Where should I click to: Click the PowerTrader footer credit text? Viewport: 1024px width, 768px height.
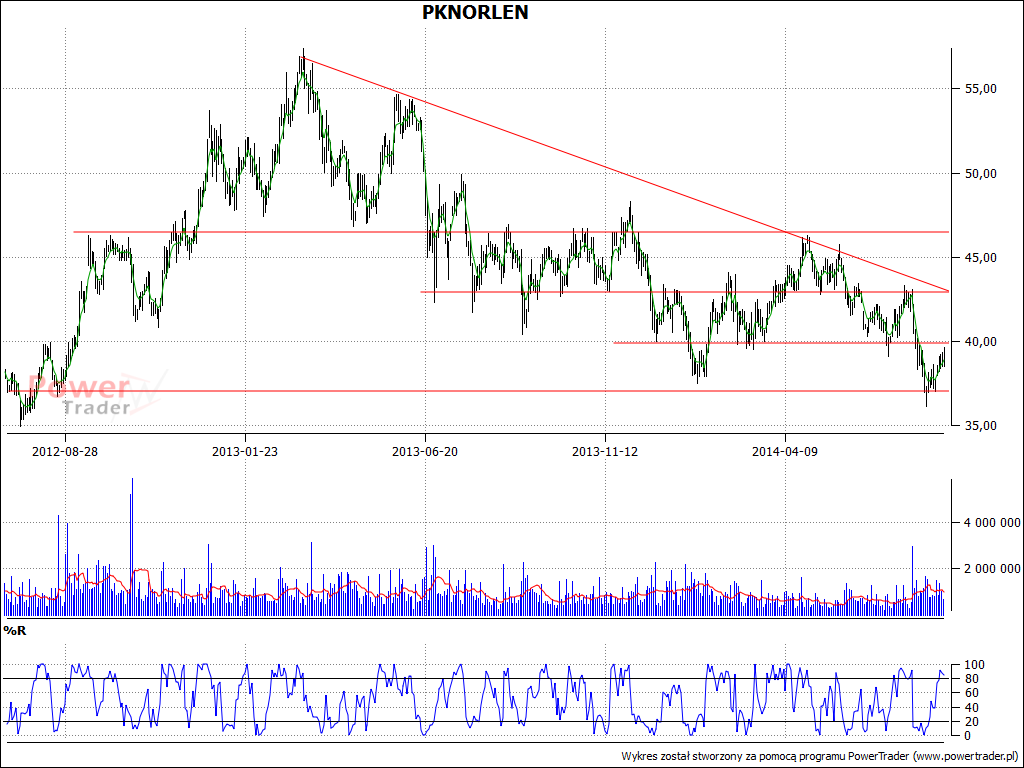820,756
